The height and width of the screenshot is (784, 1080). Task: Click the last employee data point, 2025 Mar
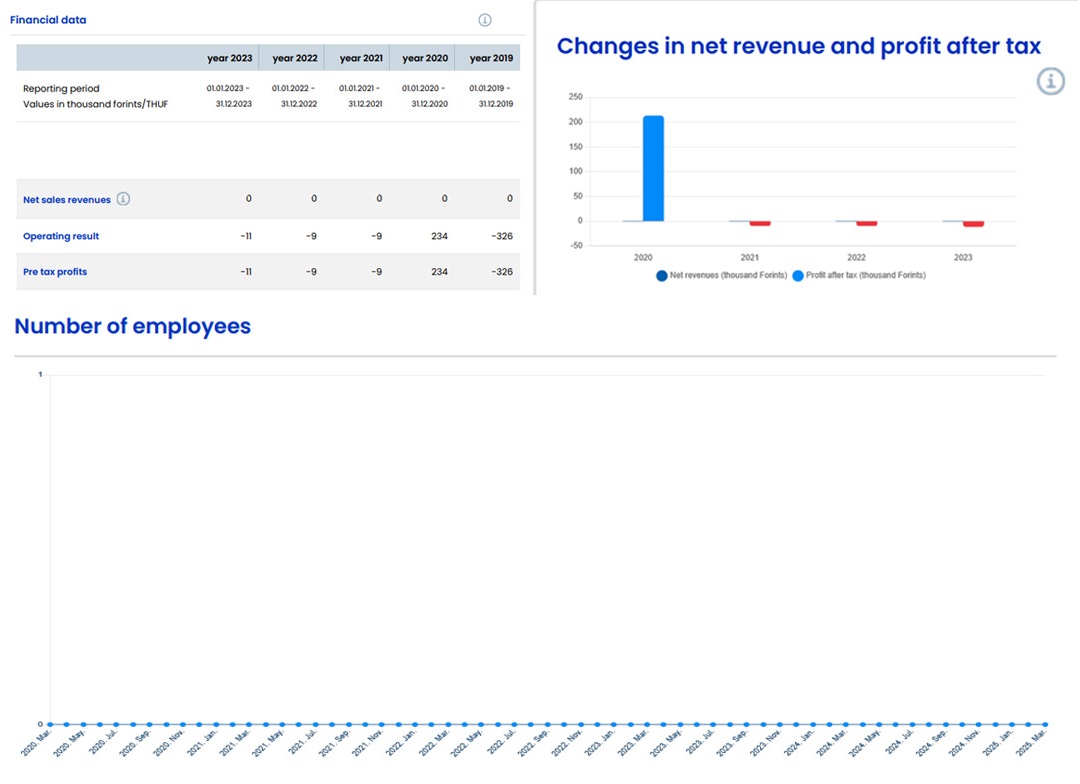click(x=1045, y=724)
